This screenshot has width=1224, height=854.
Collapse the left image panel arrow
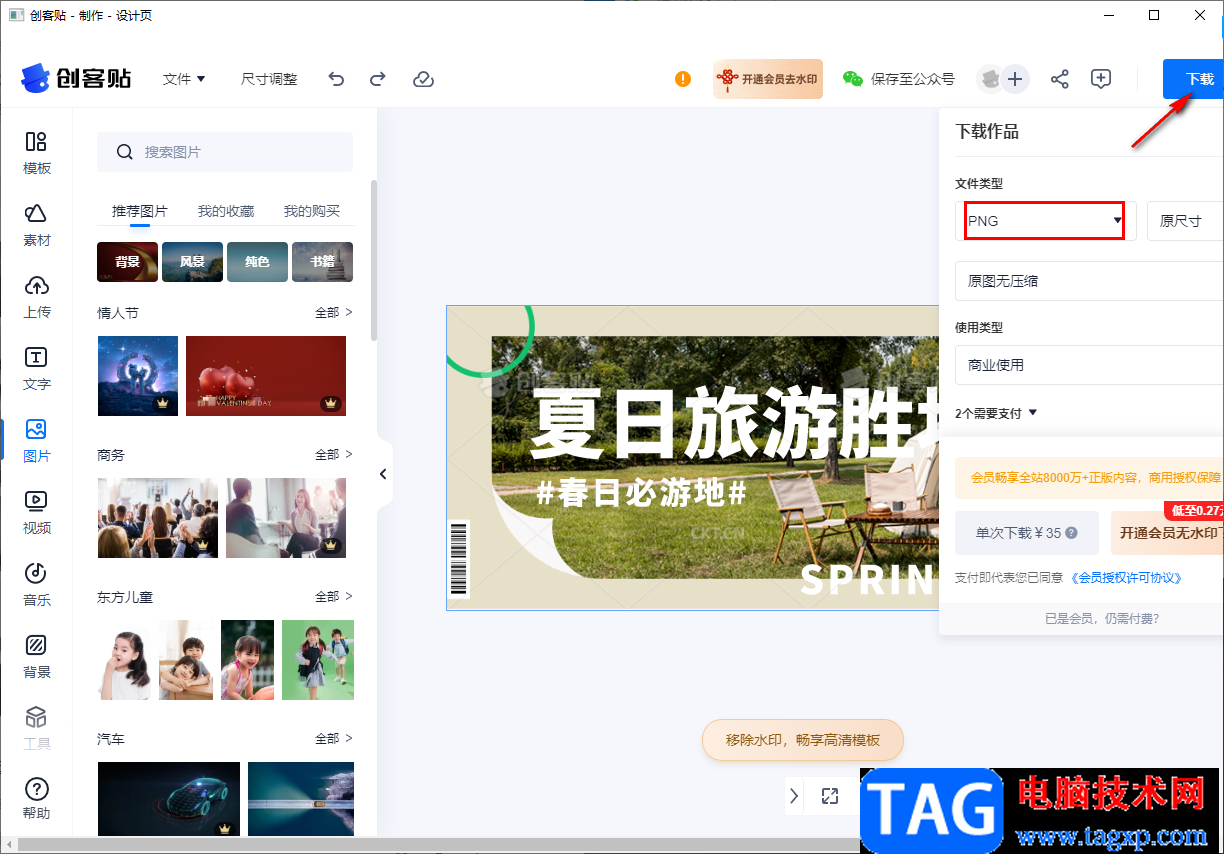point(383,474)
